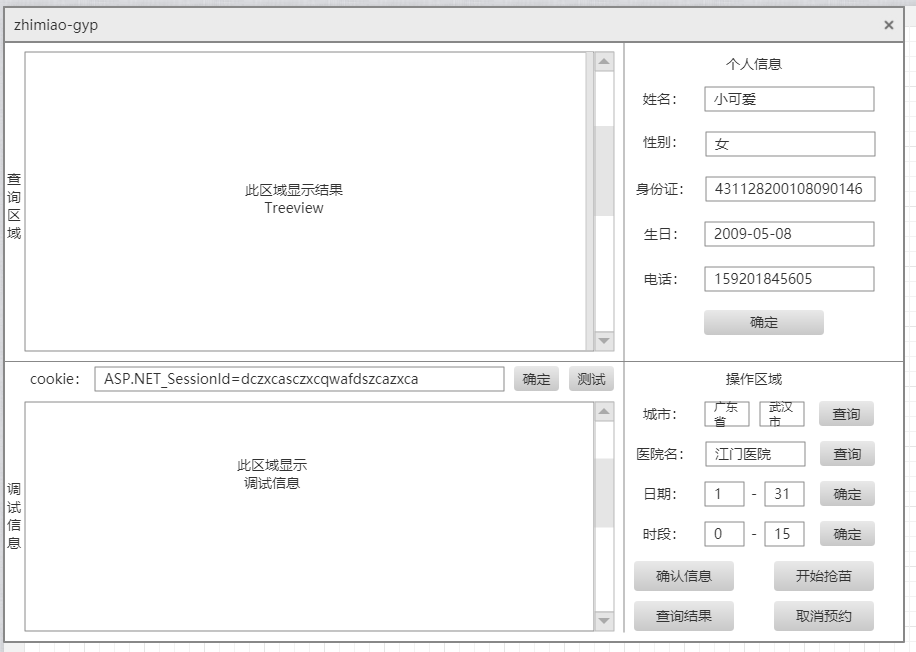The width and height of the screenshot is (916, 652).
Task: Select the 性别 field containing 女
Action: point(789,144)
